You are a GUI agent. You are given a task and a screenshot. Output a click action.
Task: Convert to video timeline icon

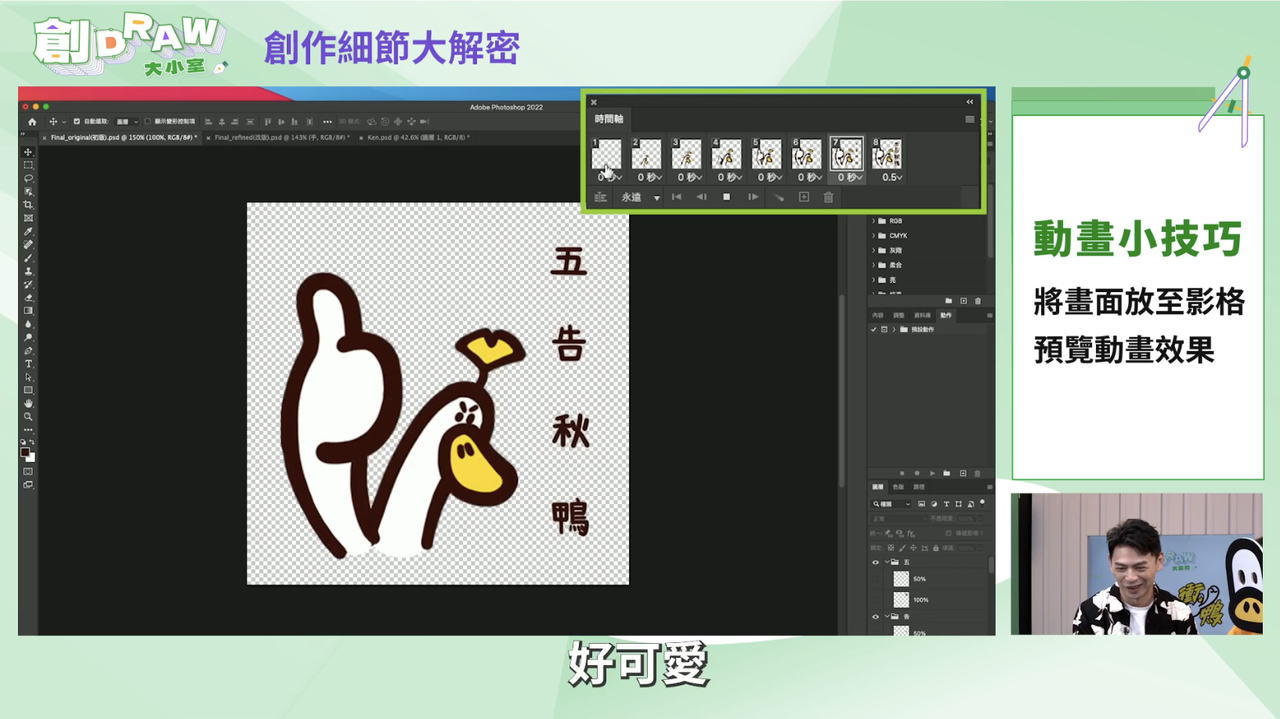tap(600, 197)
